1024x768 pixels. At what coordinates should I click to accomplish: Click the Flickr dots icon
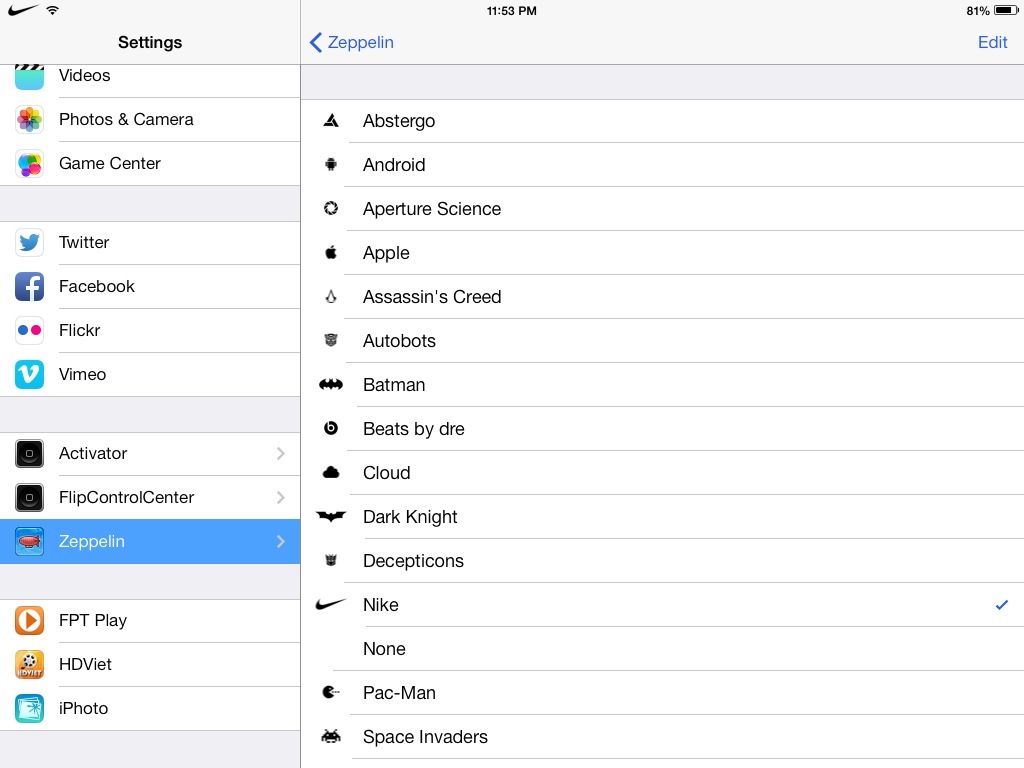tap(29, 330)
